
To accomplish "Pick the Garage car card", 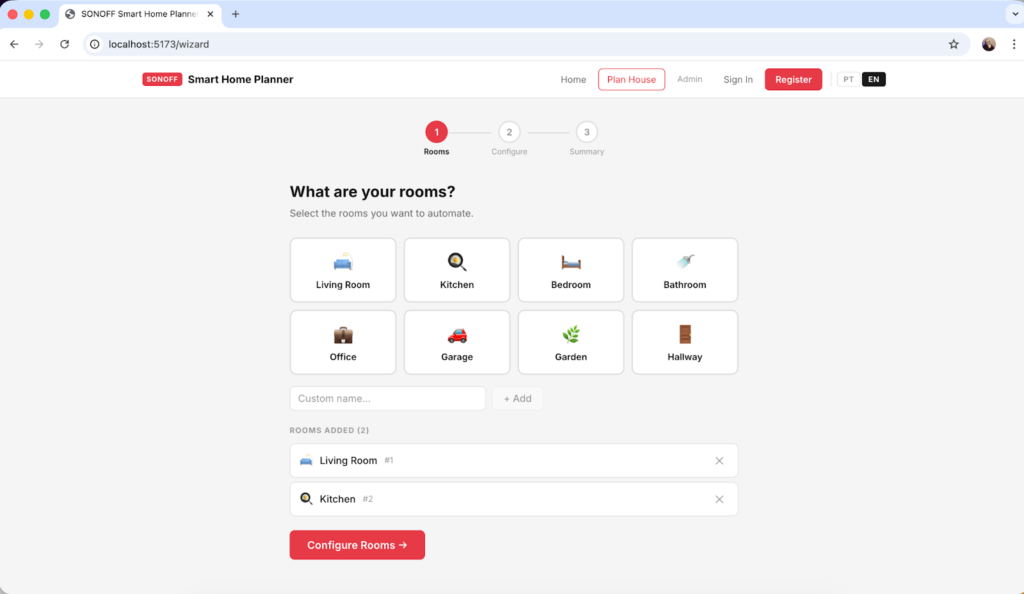I will point(457,342).
